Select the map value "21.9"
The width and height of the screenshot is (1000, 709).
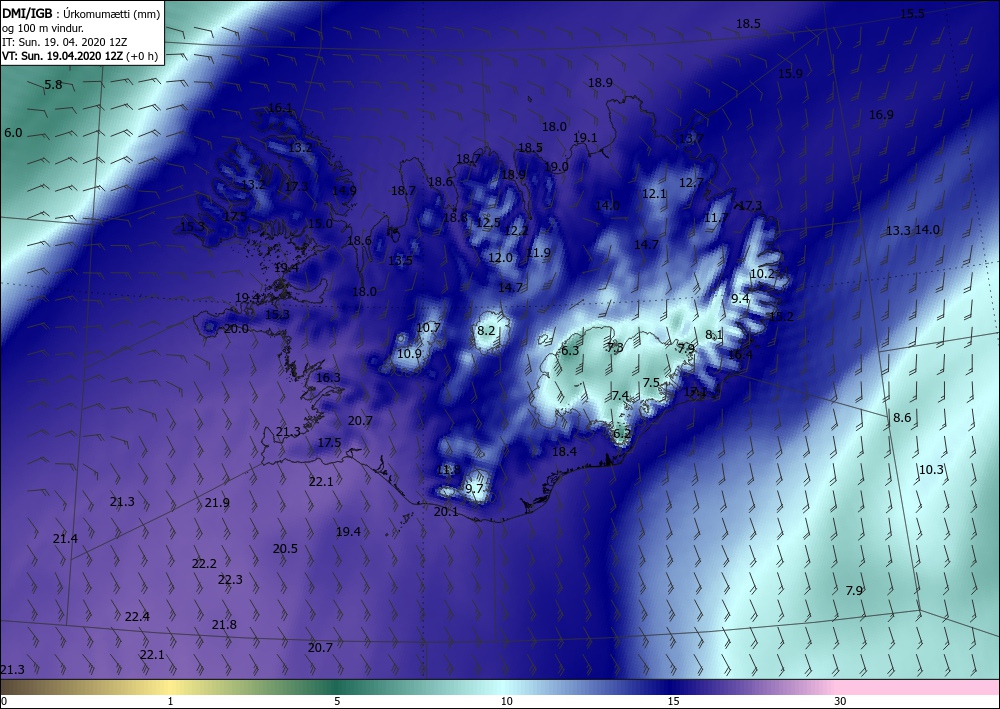(x=217, y=502)
